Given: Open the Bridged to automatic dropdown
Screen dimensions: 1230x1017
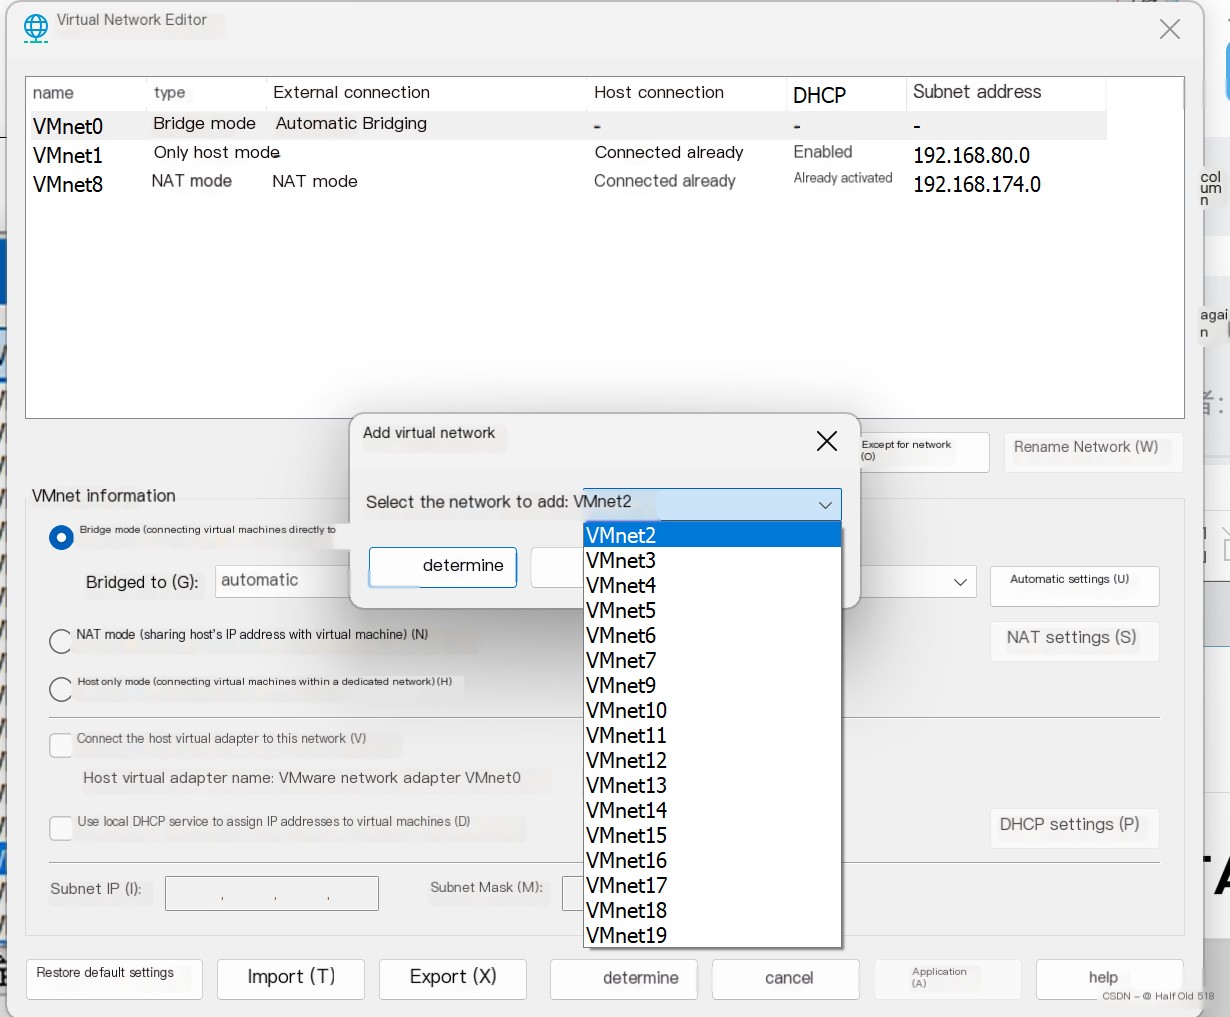Looking at the screenshot, I should pos(959,582).
